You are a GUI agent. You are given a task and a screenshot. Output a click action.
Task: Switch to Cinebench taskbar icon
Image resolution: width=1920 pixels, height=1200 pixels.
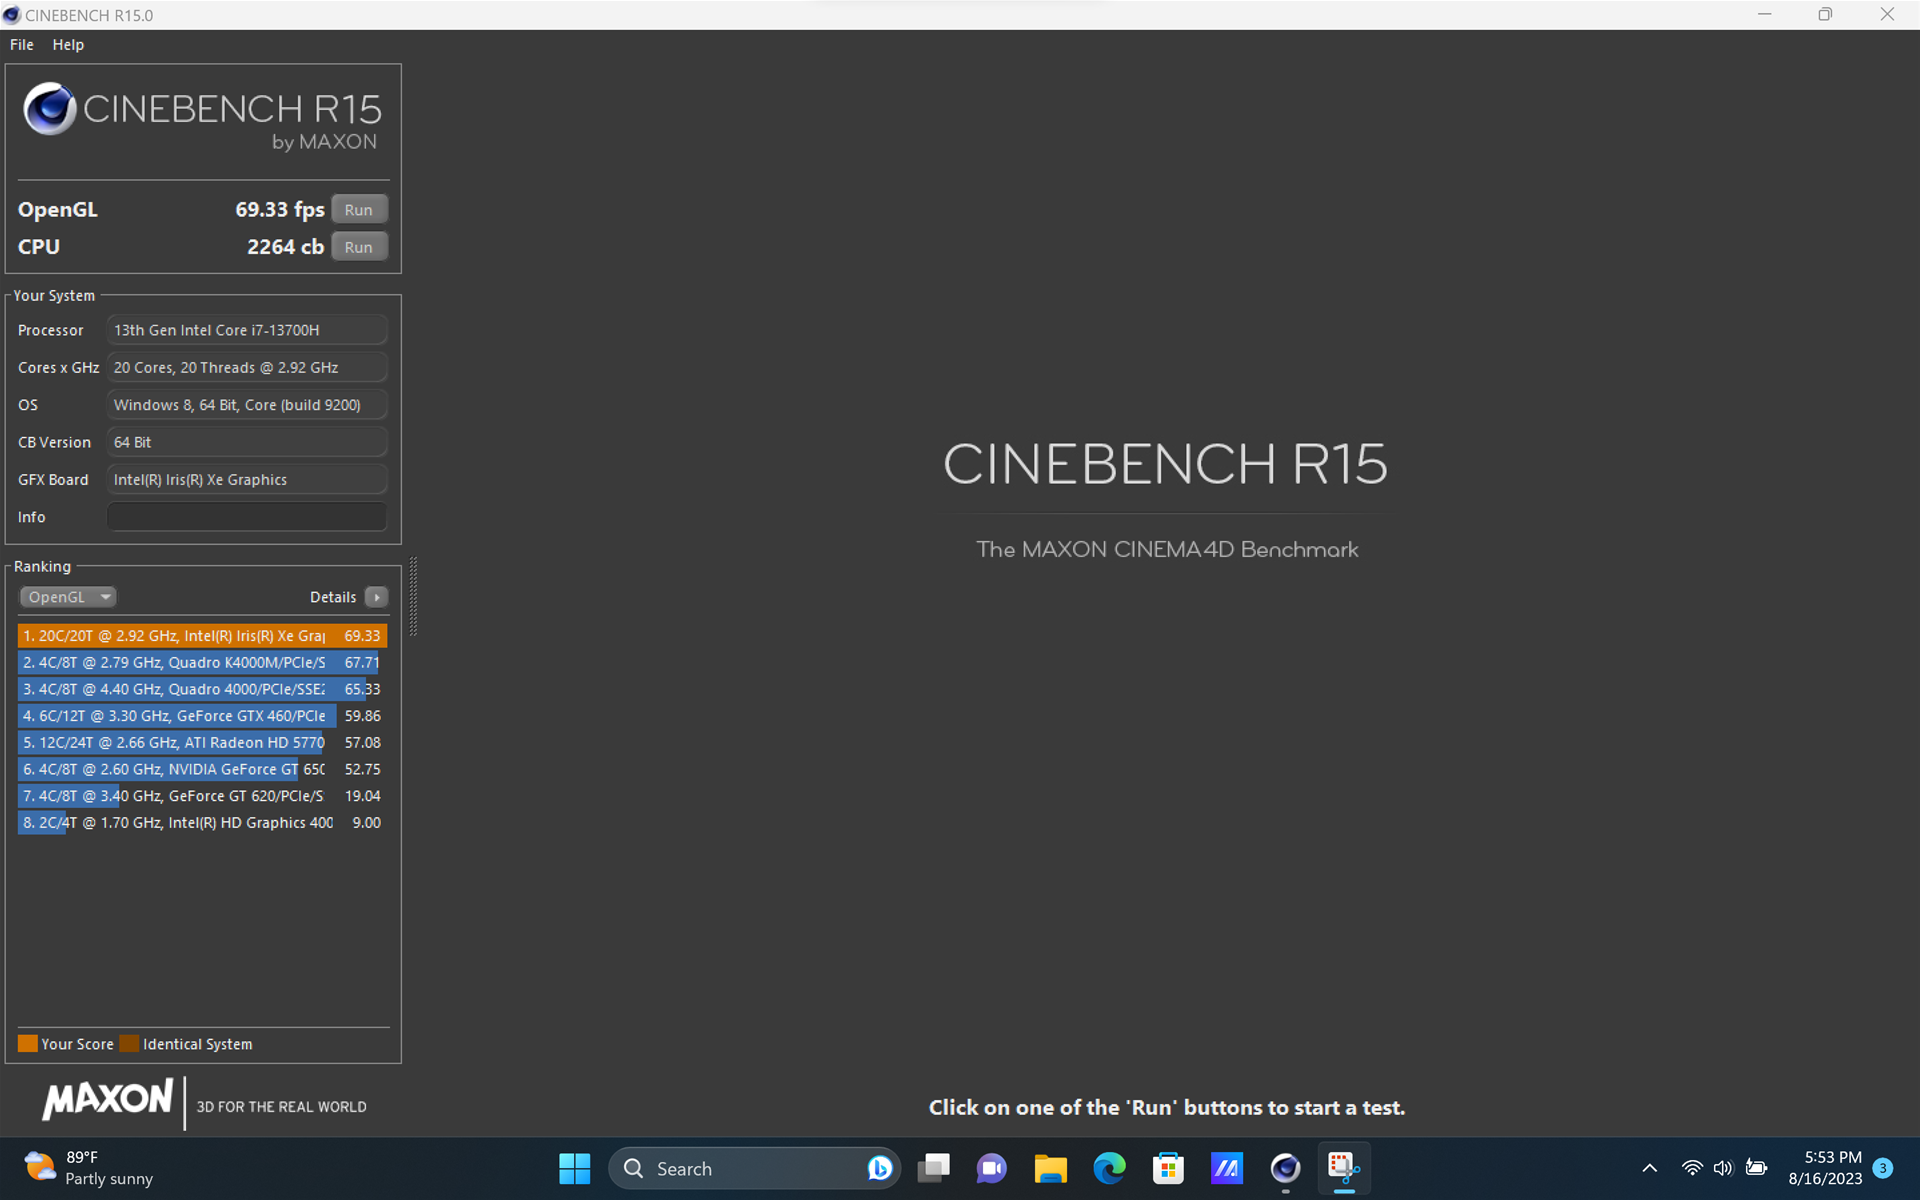click(x=1285, y=1168)
